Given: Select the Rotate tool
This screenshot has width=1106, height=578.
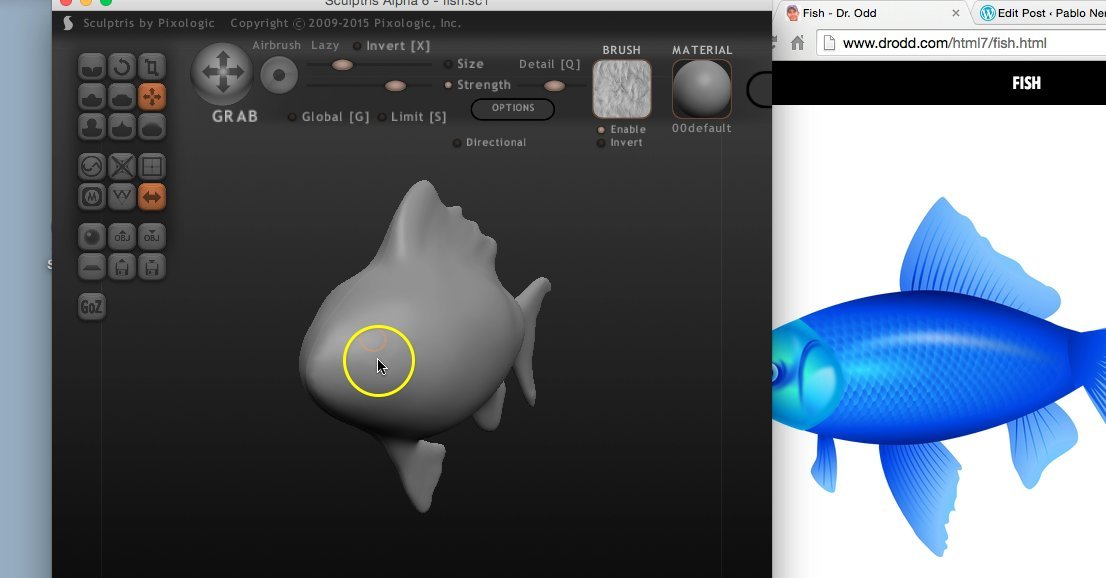Looking at the screenshot, I should (121, 66).
